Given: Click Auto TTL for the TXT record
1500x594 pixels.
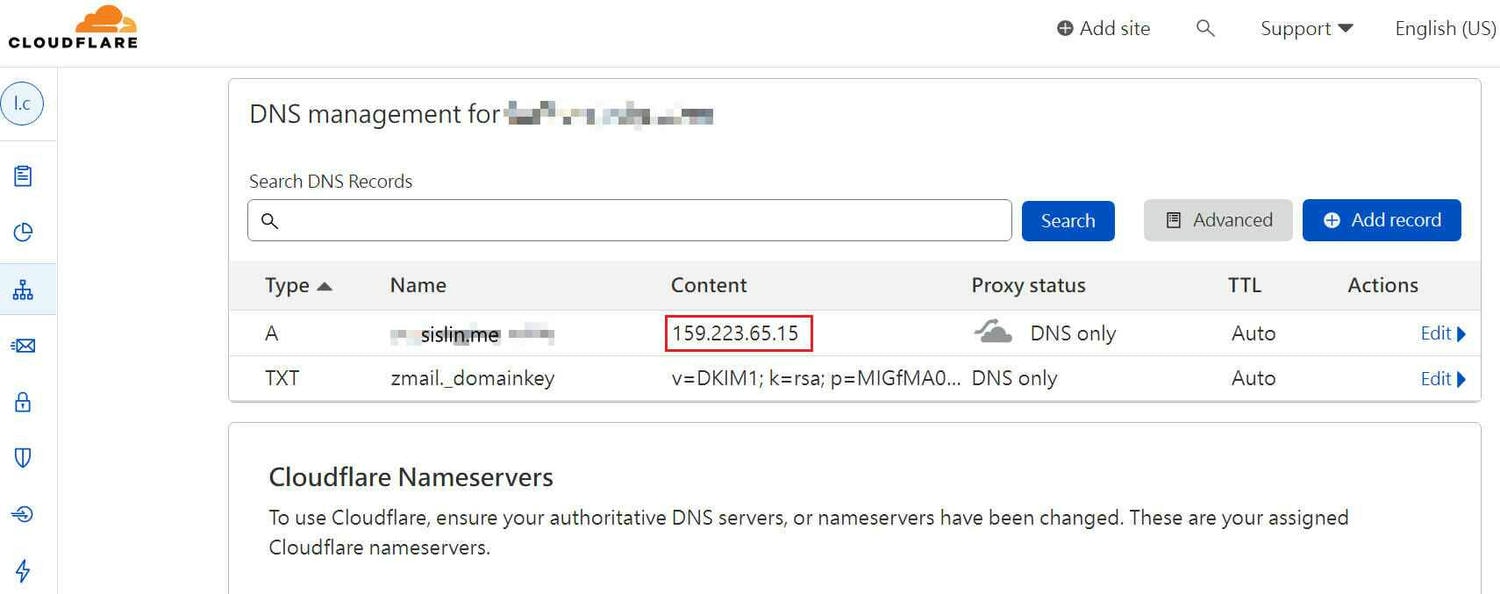Looking at the screenshot, I should point(1254,378).
